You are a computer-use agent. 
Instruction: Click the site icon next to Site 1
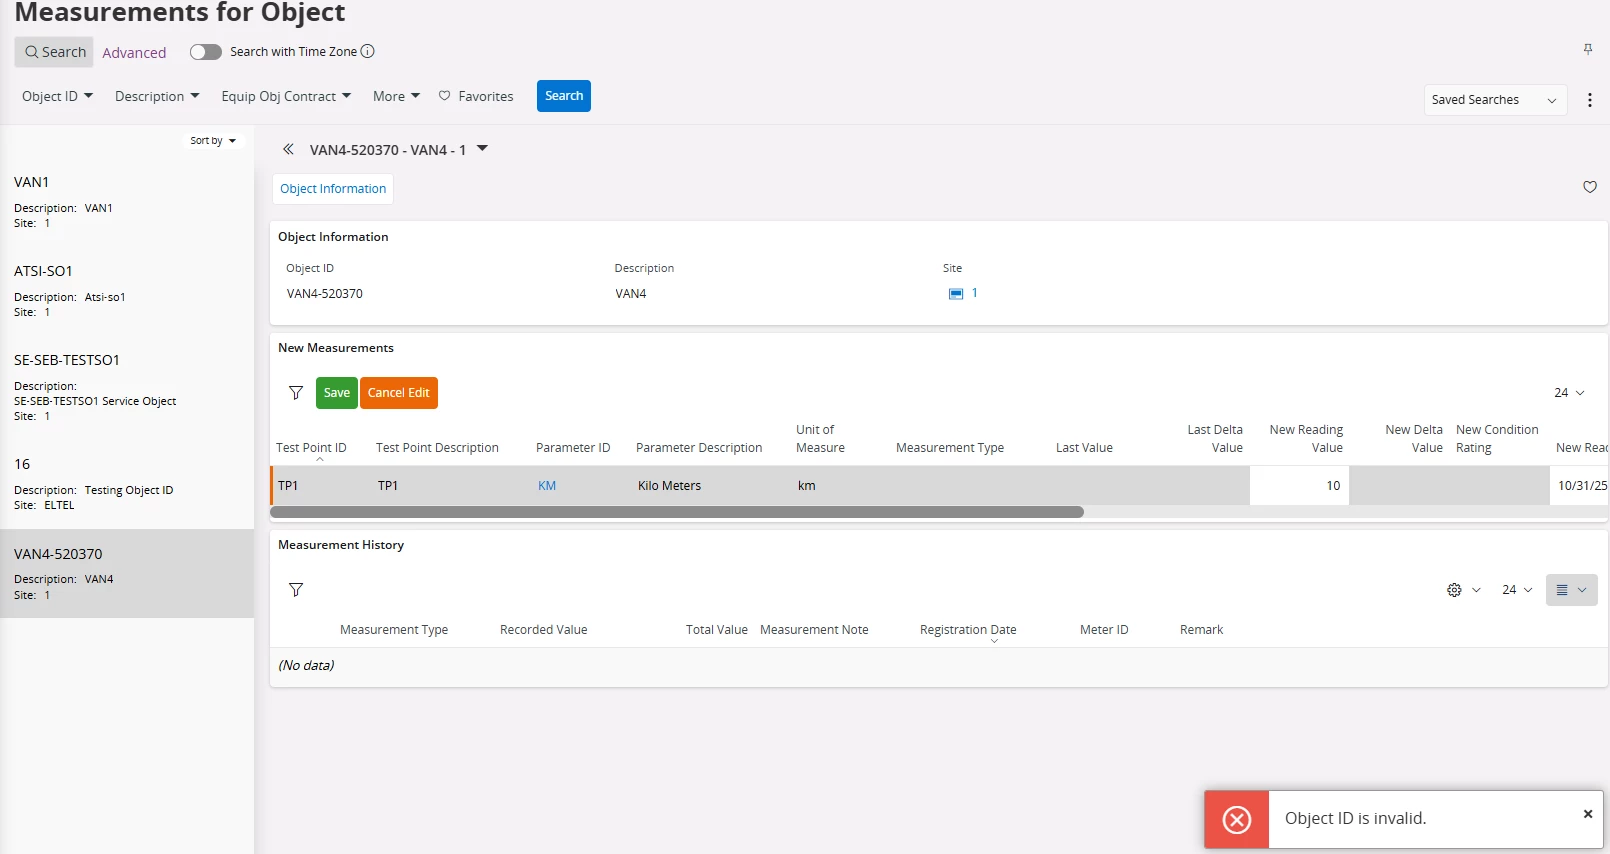[x=956, y=293]
